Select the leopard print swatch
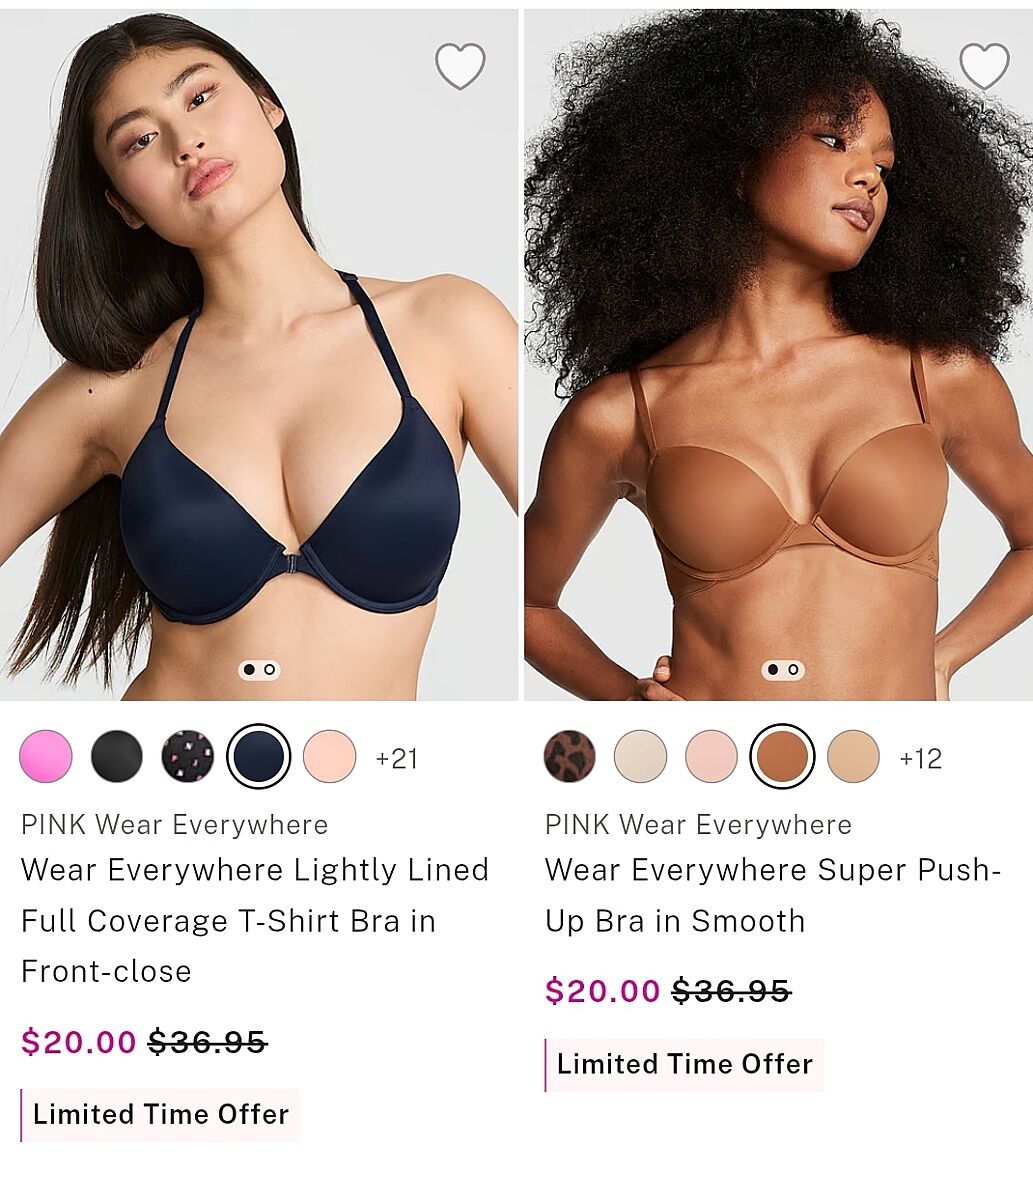This screenshot has width=1033, height=1200. [570, 756]
